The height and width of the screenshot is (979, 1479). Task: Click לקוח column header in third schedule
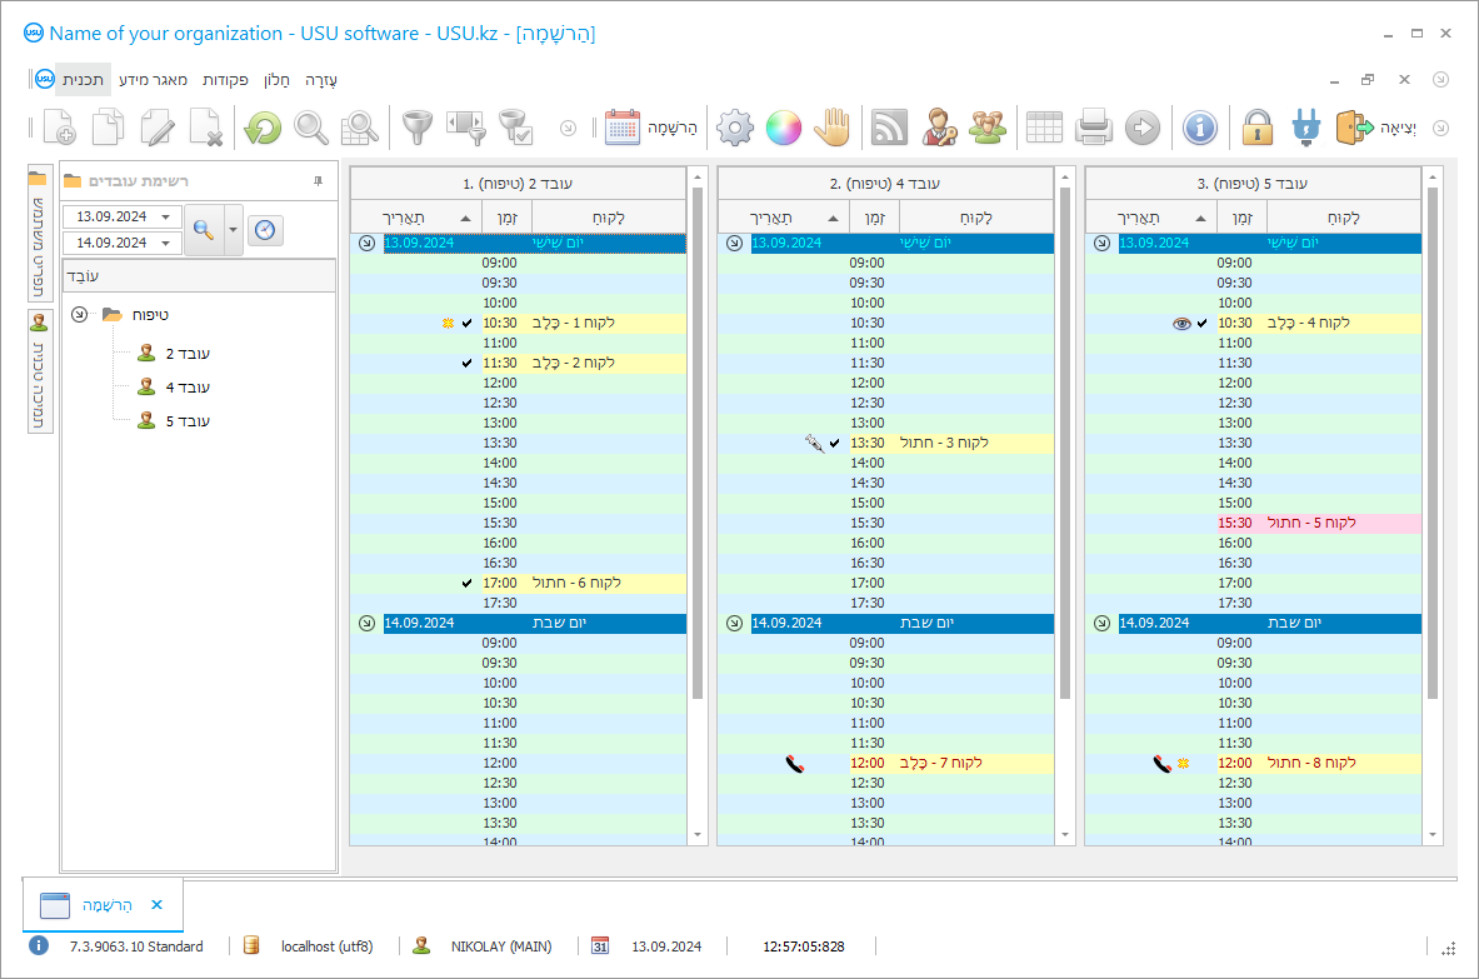click(1344, 218)
